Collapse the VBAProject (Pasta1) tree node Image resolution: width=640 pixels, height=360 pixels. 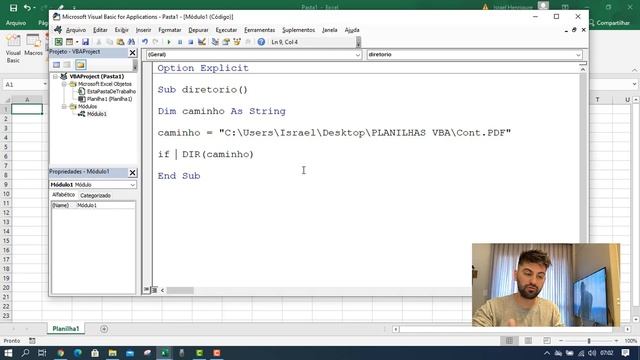tap(55, 76)
